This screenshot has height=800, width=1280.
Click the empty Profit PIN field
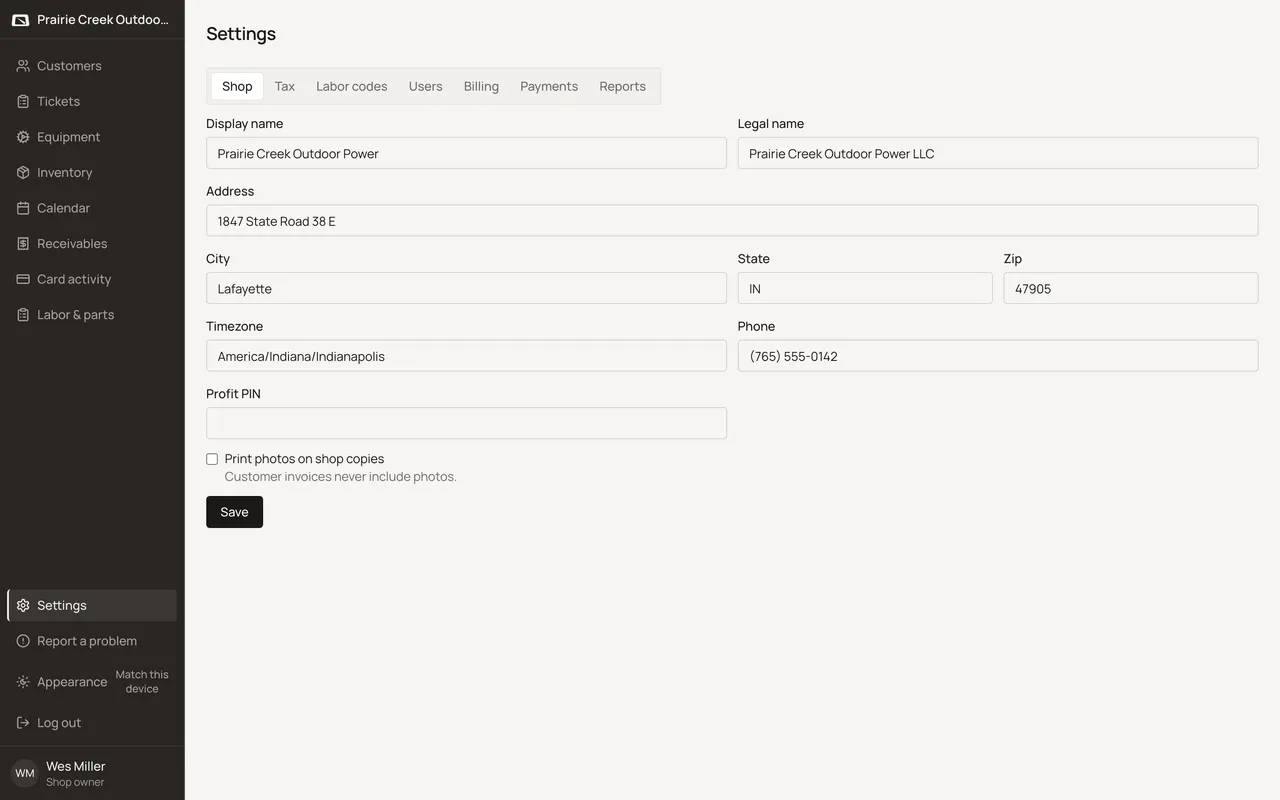[x=466, y=423]
